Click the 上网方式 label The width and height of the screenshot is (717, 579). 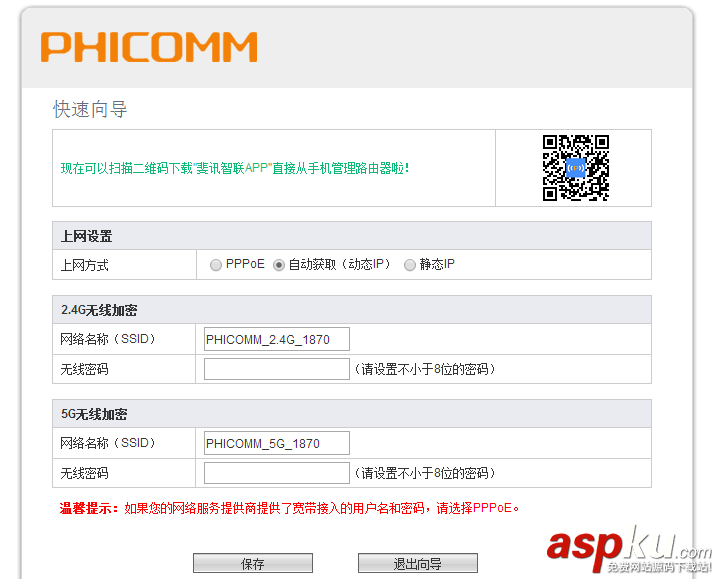pyautogui.click(x=85, y=265)
